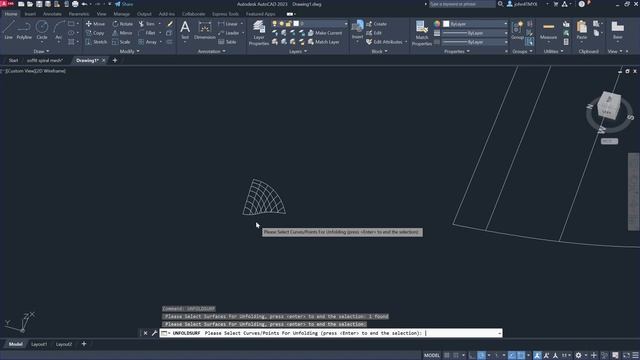Image resolution: width=640 pixels, height=360 pixels.
Task: Click the Paste icon
Action: (582, 30)
